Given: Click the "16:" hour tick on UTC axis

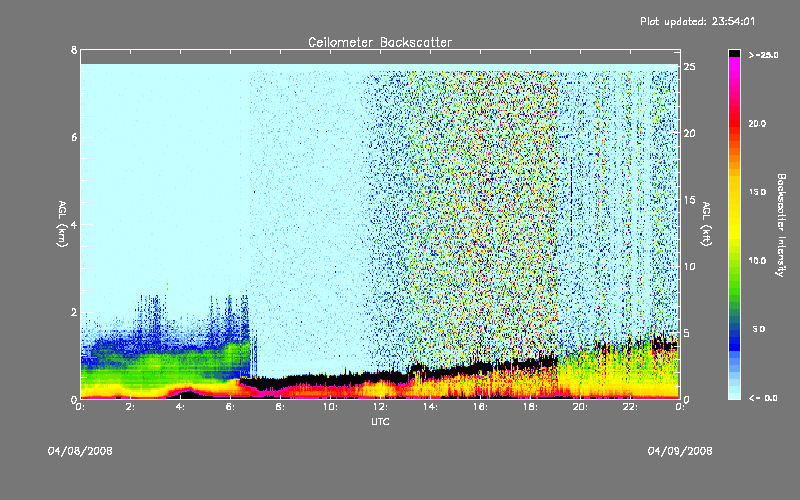Looking at the screenshot, I should click(480, 407).
